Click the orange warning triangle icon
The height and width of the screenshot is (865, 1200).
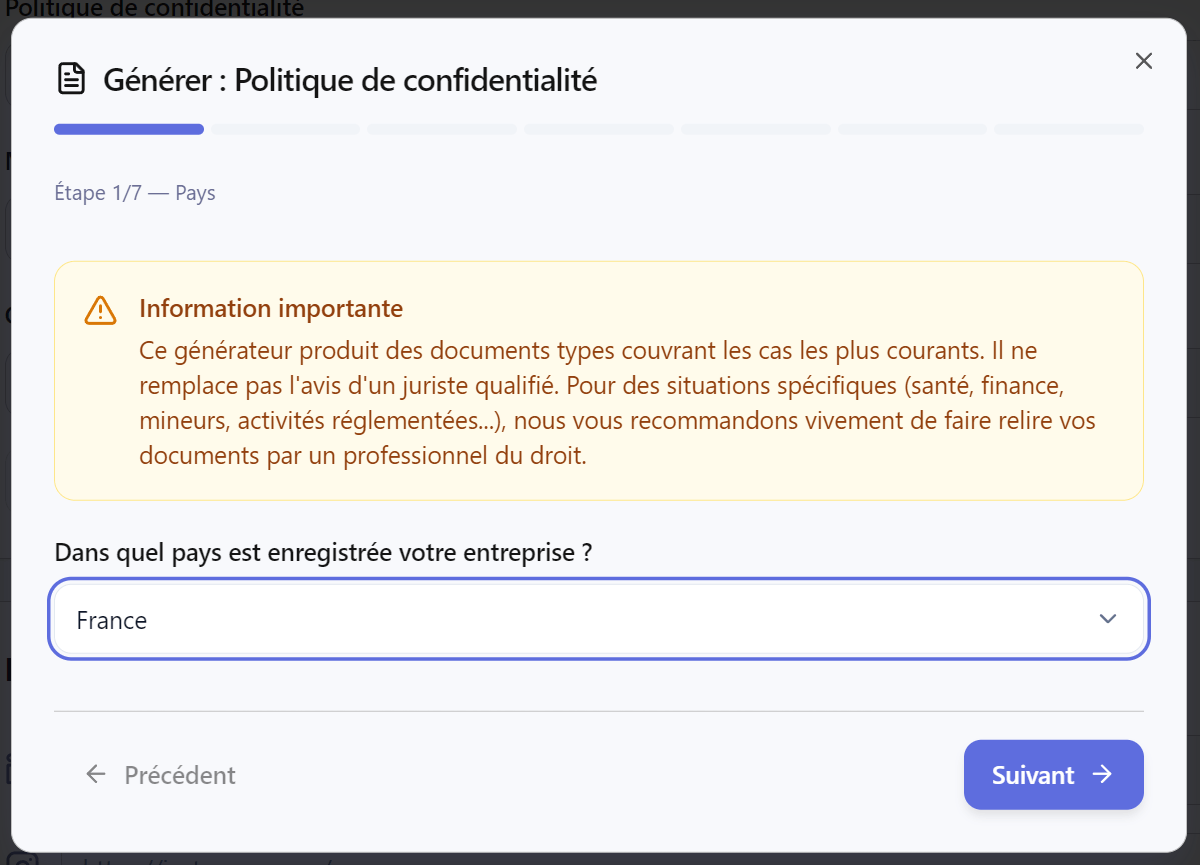tap(100, 310)
